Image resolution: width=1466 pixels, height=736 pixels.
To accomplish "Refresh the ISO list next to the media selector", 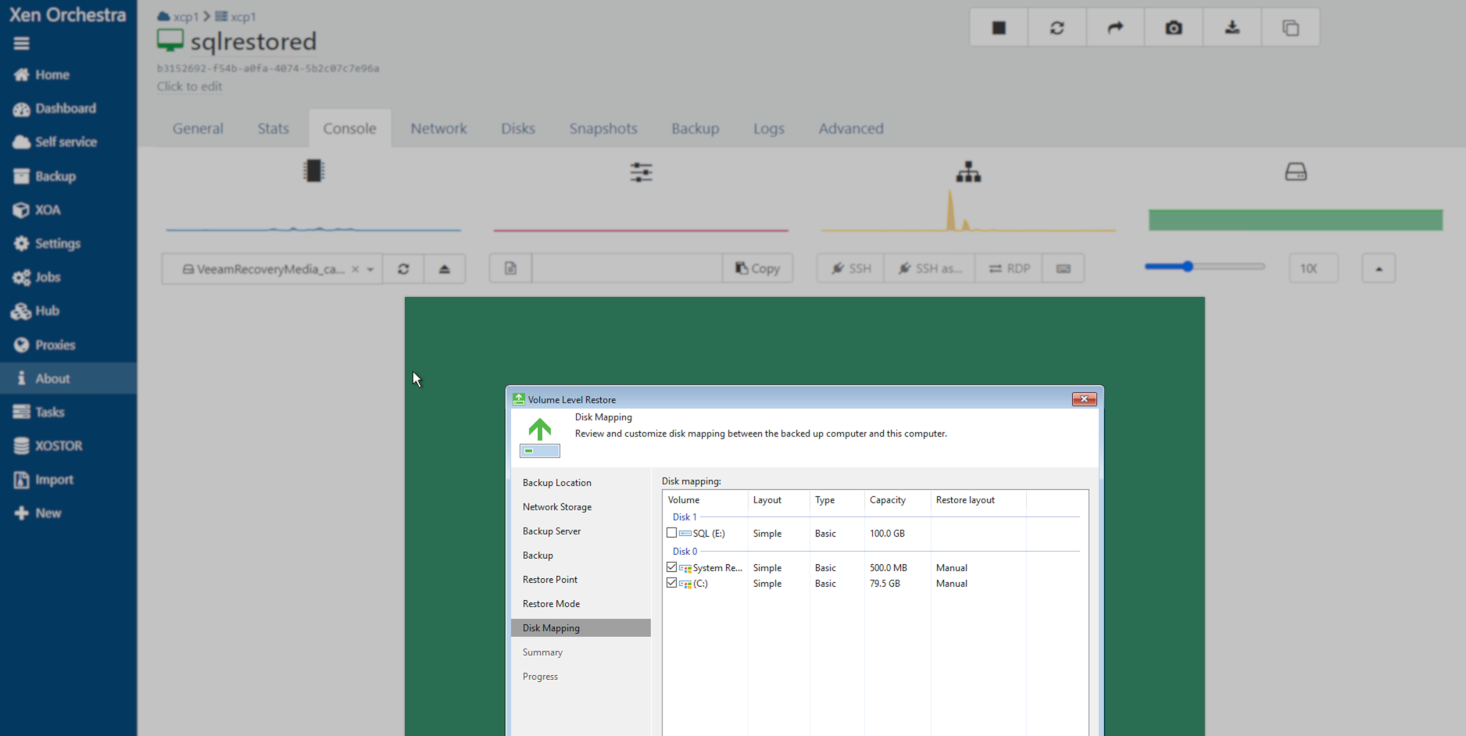I will pyautogui.click(x=403, y=269).
